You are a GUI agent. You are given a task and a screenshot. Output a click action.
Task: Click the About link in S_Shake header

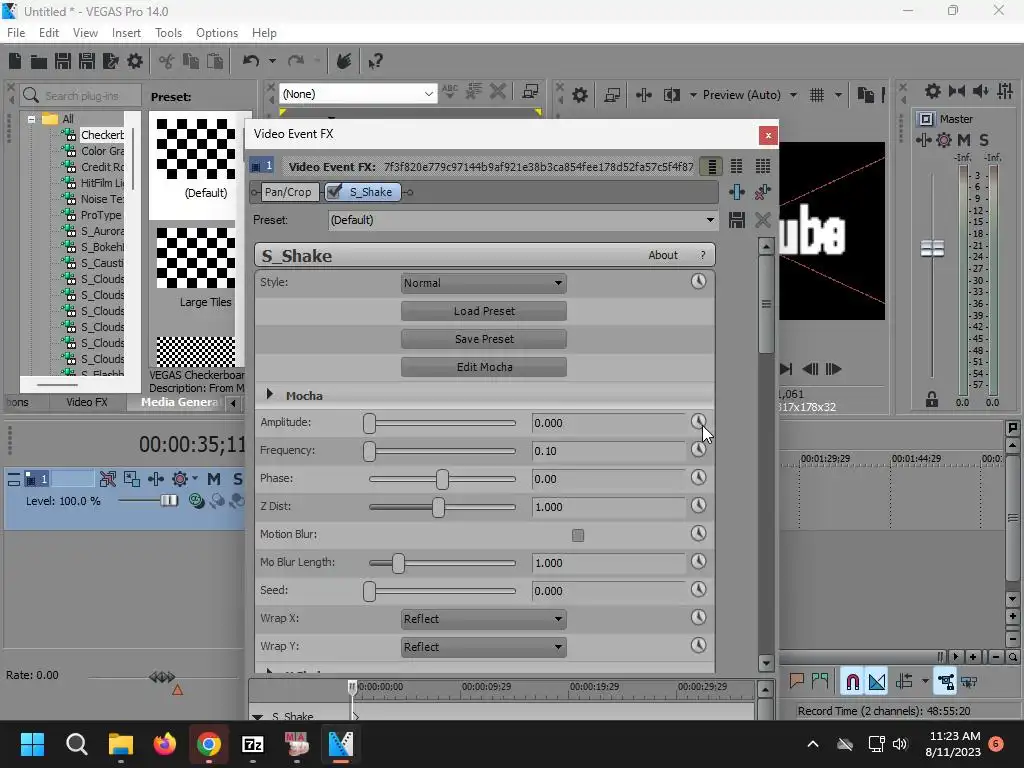(x=662, y=255)
